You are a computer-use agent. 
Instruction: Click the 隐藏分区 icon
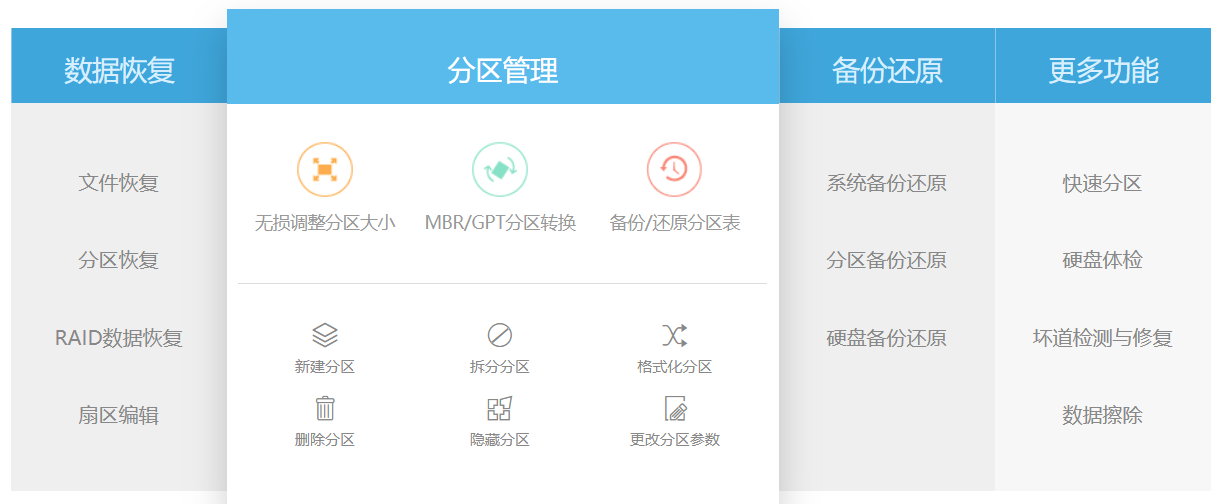[500, 408]
